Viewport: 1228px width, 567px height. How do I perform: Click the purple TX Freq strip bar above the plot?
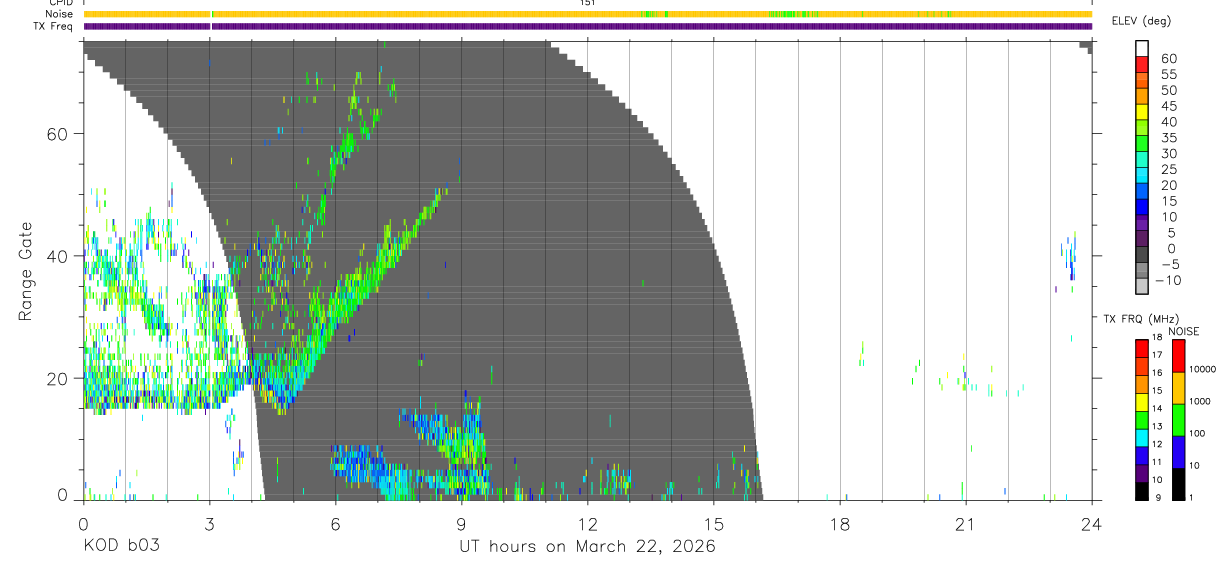pos(587,26)
